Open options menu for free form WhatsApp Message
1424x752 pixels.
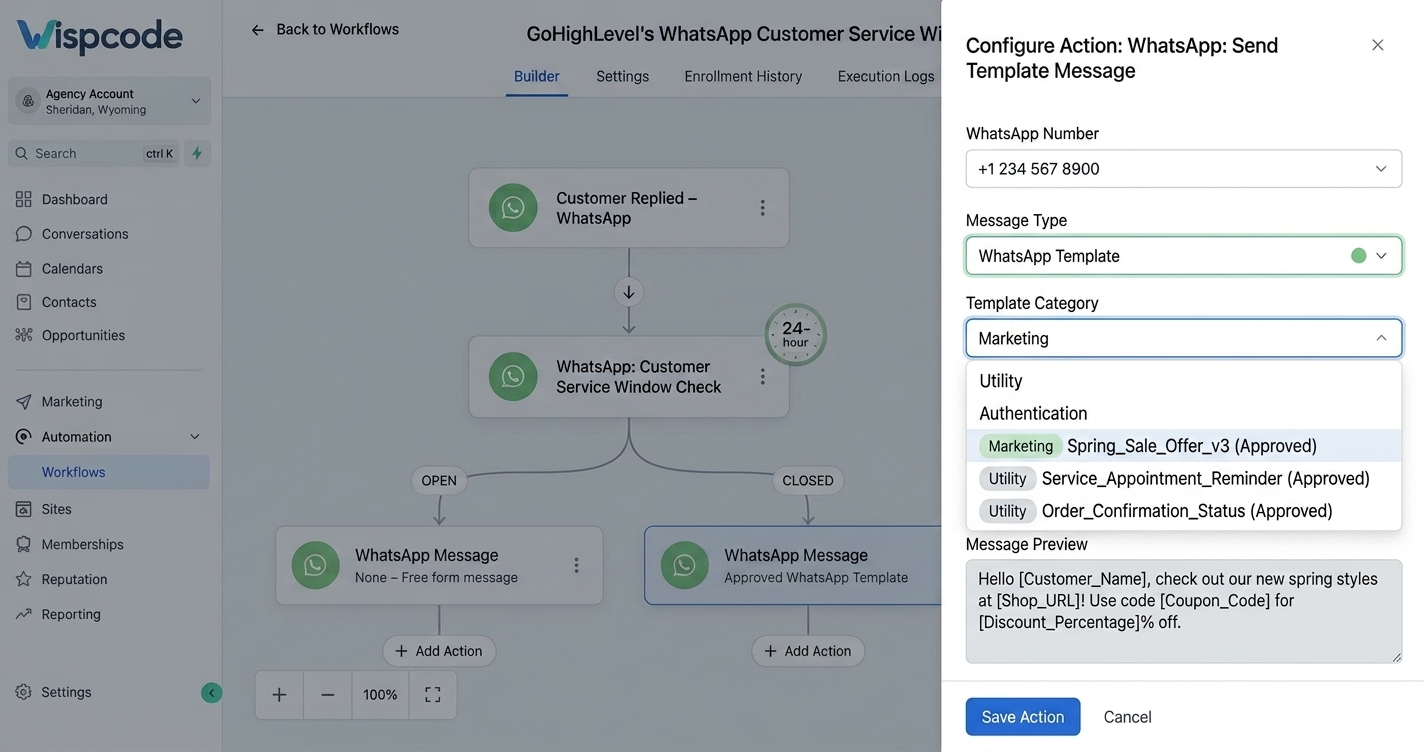tap(576, 565)
